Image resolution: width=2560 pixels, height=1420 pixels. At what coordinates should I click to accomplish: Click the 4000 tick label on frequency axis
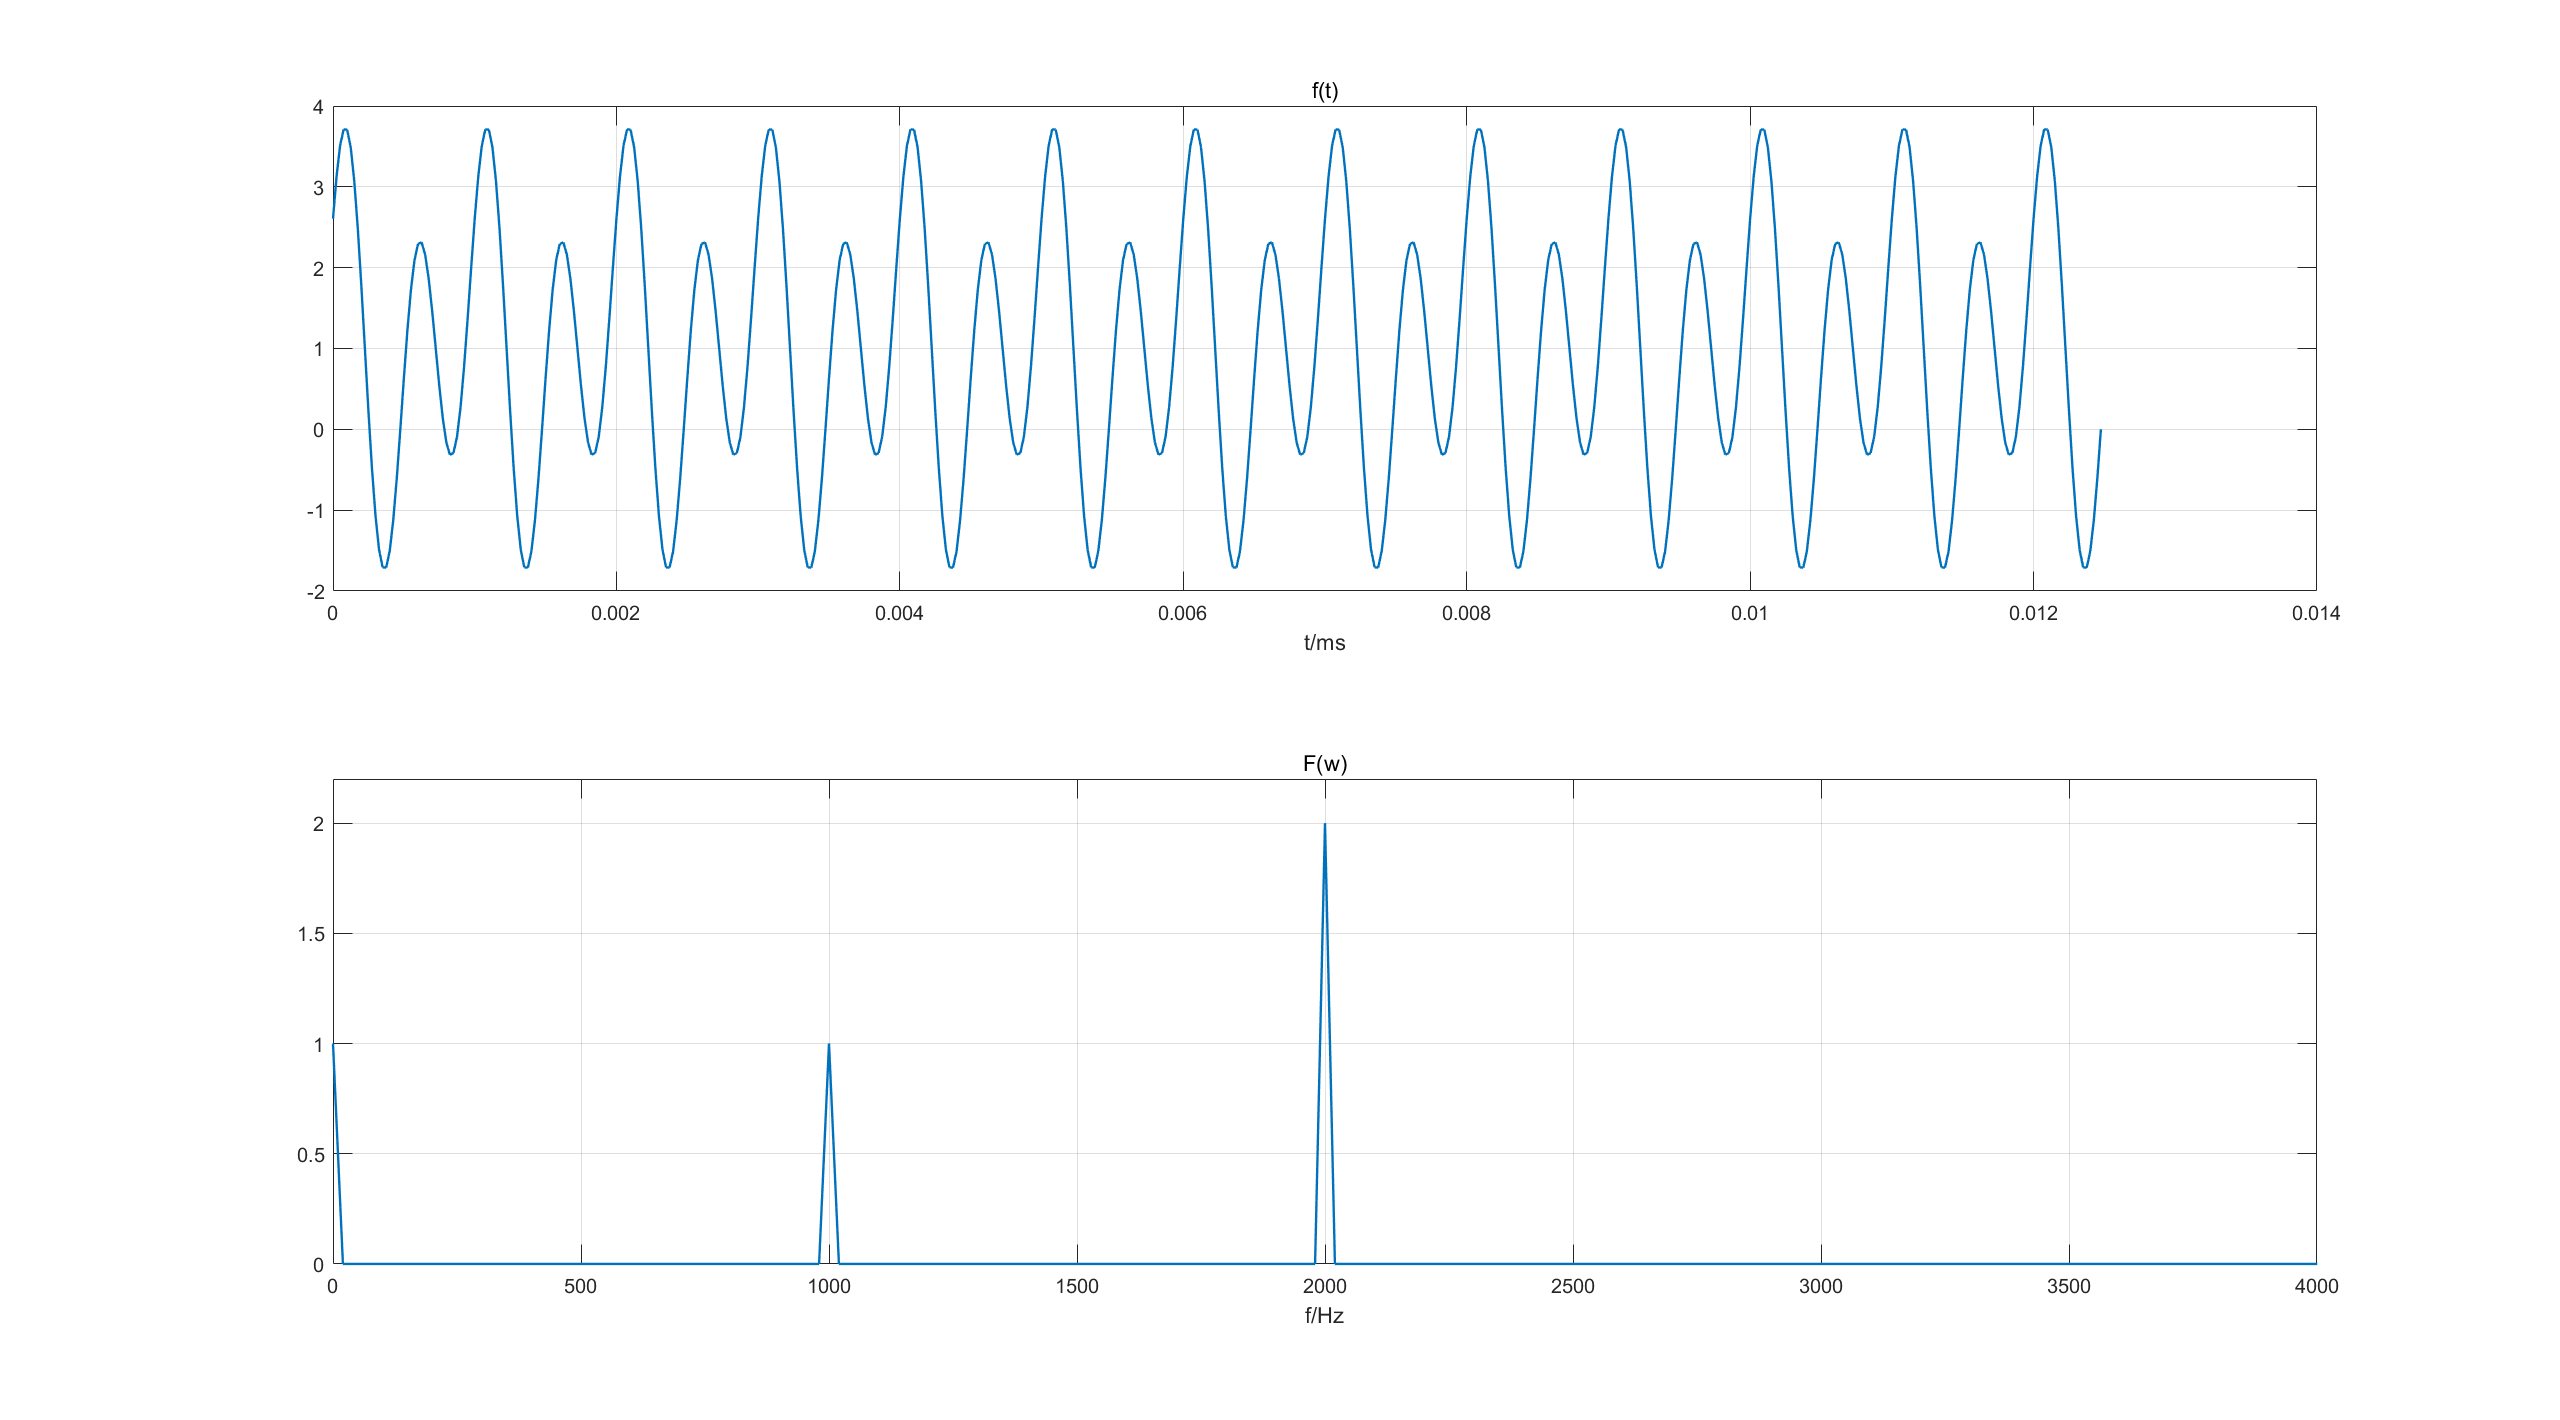pos(2316,1287)
